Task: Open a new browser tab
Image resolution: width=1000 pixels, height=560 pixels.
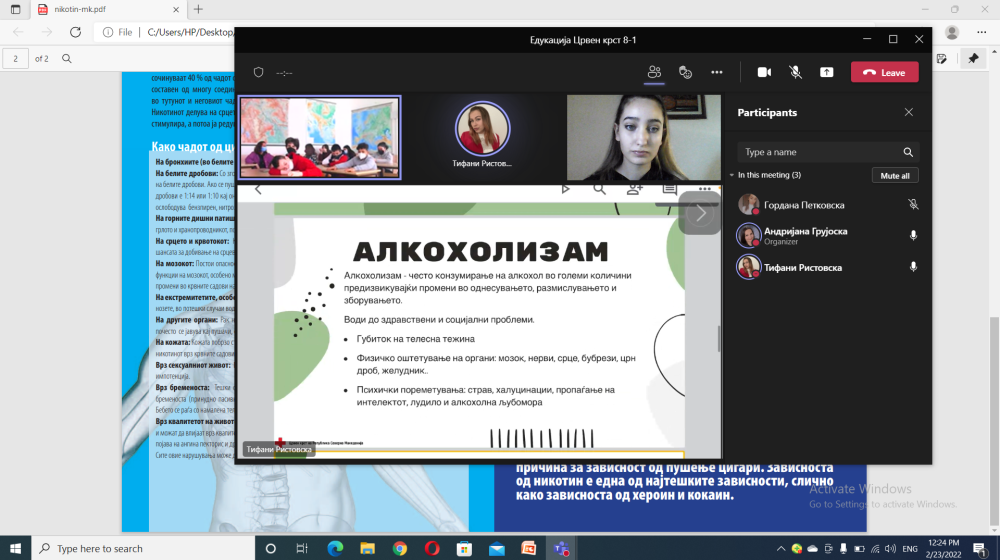Action: tap(198, 9)
